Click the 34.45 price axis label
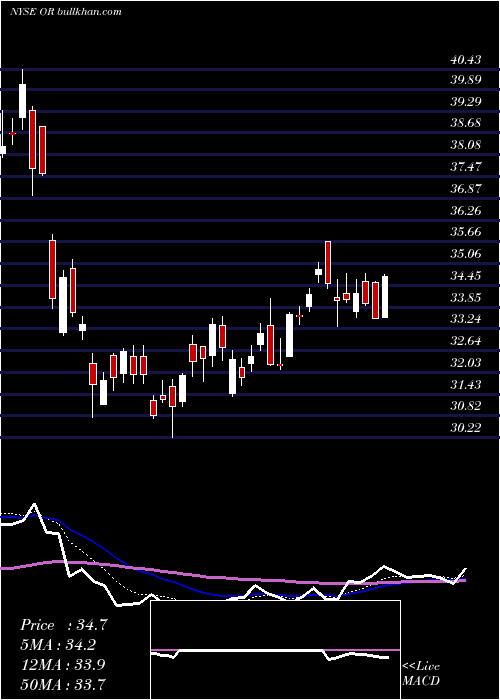Screen dimensions: 500x700 coord(466,276)
